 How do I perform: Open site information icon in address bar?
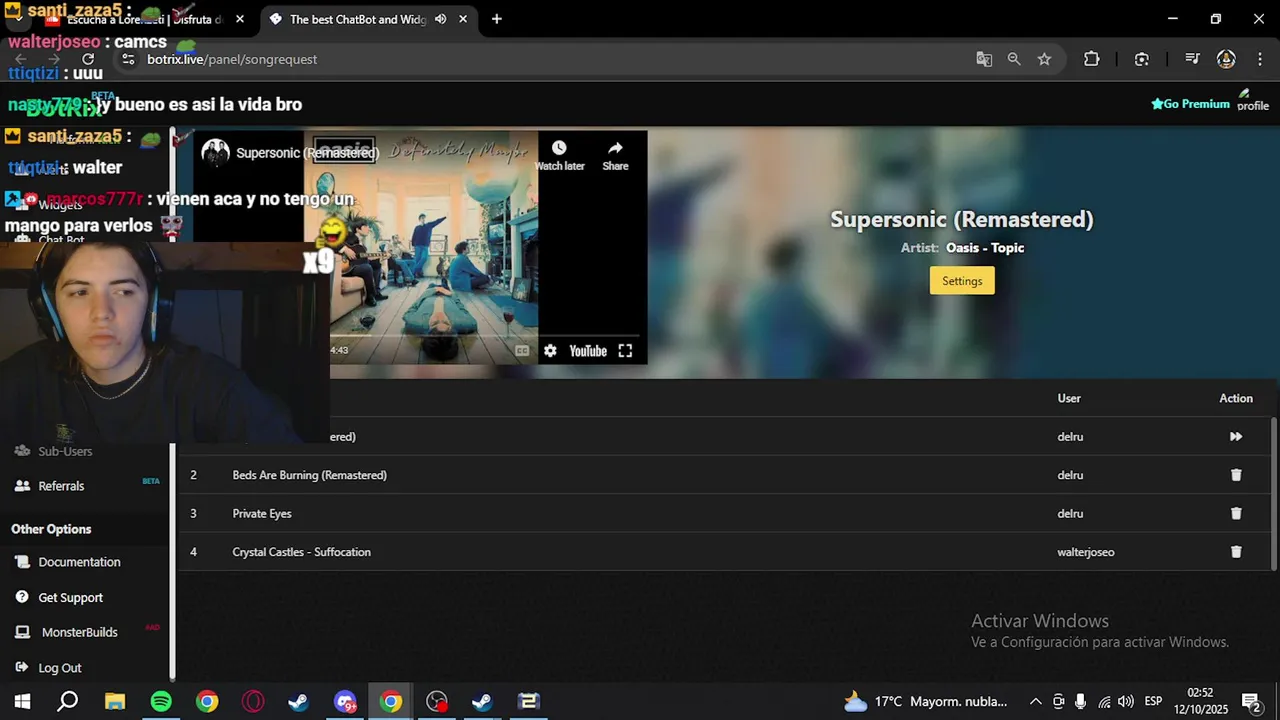[x=128, y=59]
